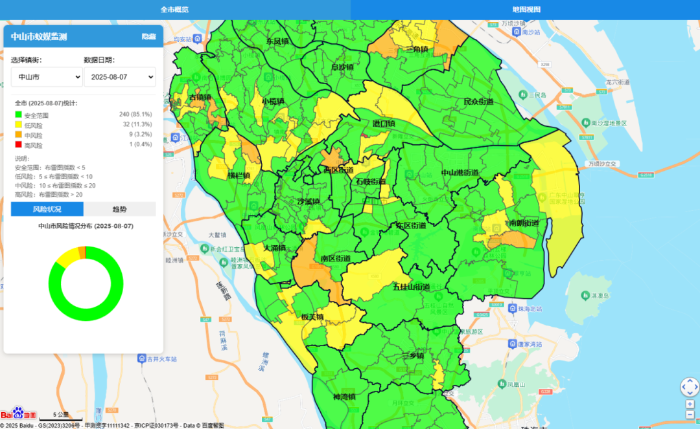Screen dimensions: 700x429
Task: Click the 东凤镇 region label on map
Action: tap(277, 42)
